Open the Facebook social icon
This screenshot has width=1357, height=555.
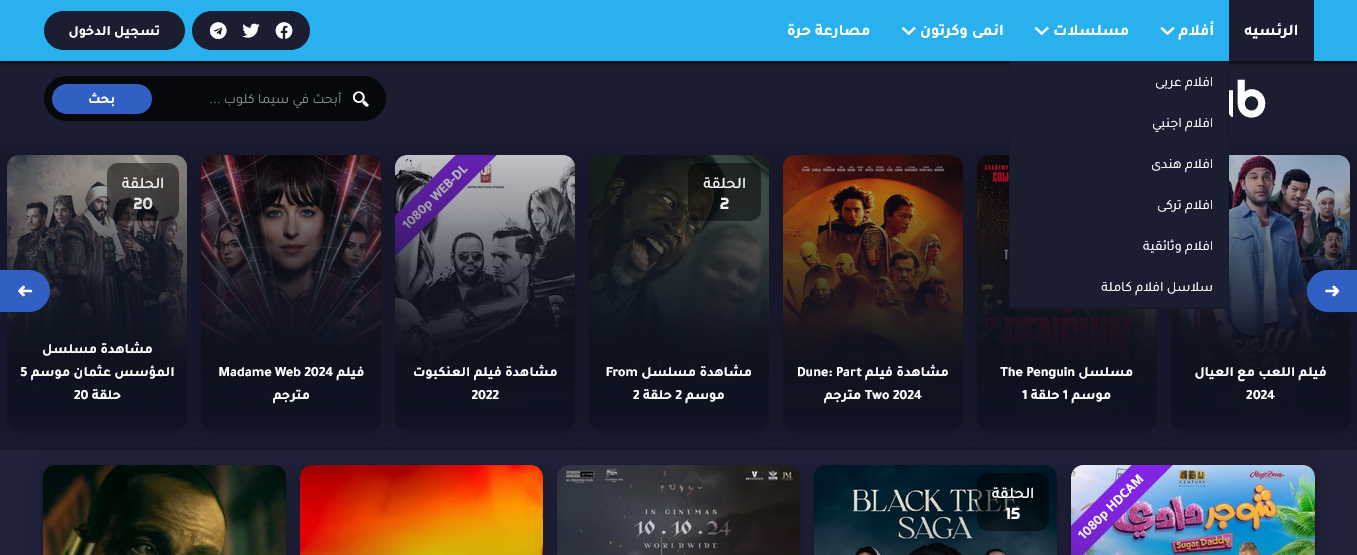[284, 31]
